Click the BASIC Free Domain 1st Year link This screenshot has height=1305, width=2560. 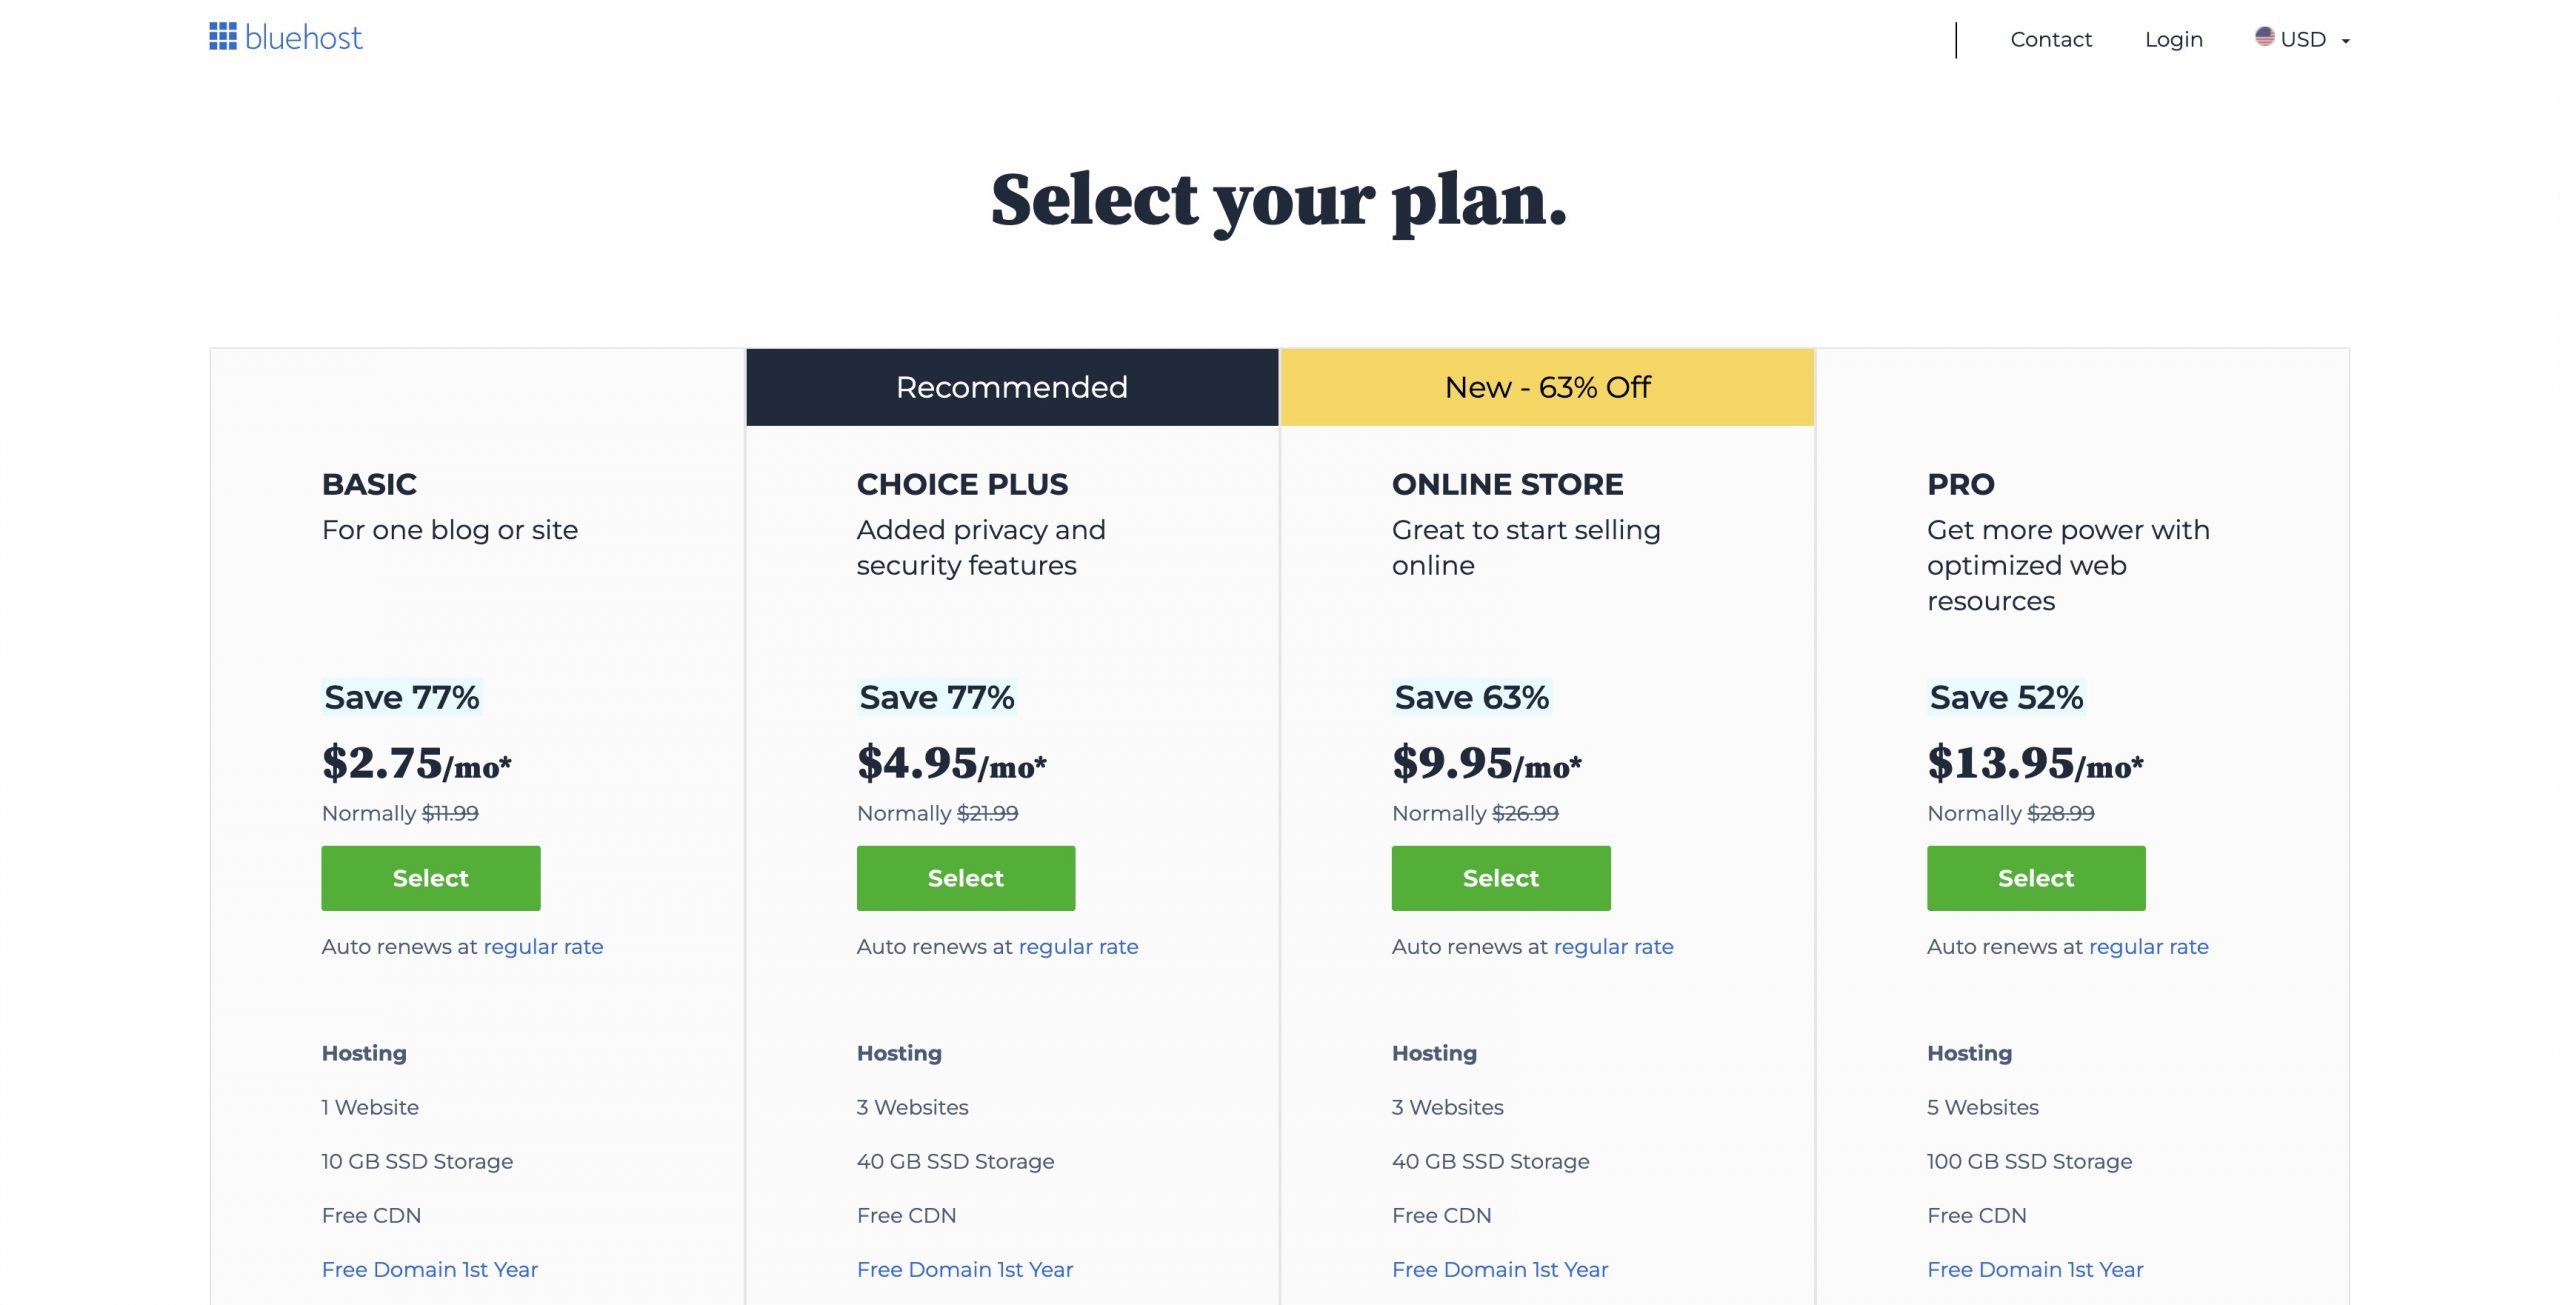428,1268
